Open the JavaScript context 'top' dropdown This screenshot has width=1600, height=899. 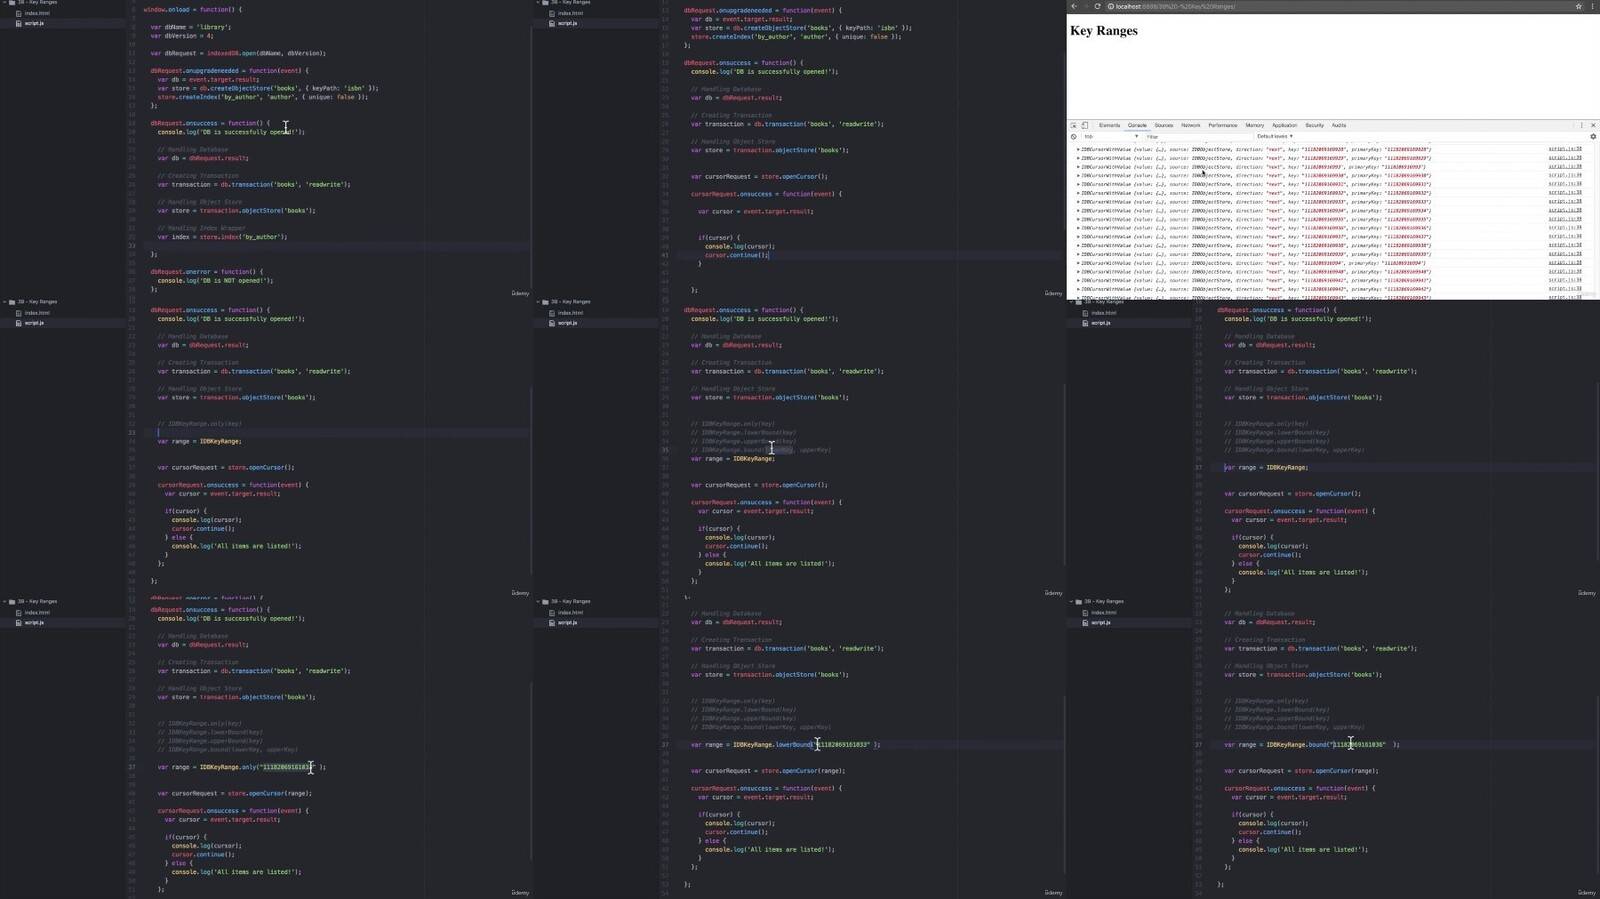pos(1112,136)
